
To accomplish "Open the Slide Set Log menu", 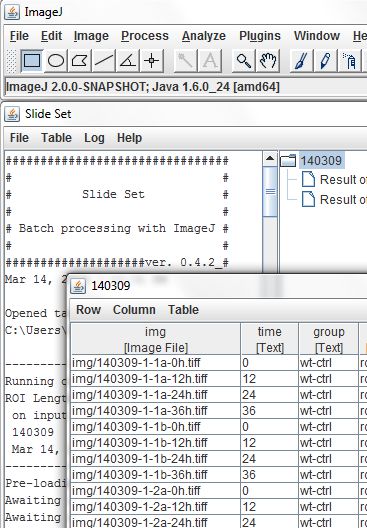I will [94, 138].
